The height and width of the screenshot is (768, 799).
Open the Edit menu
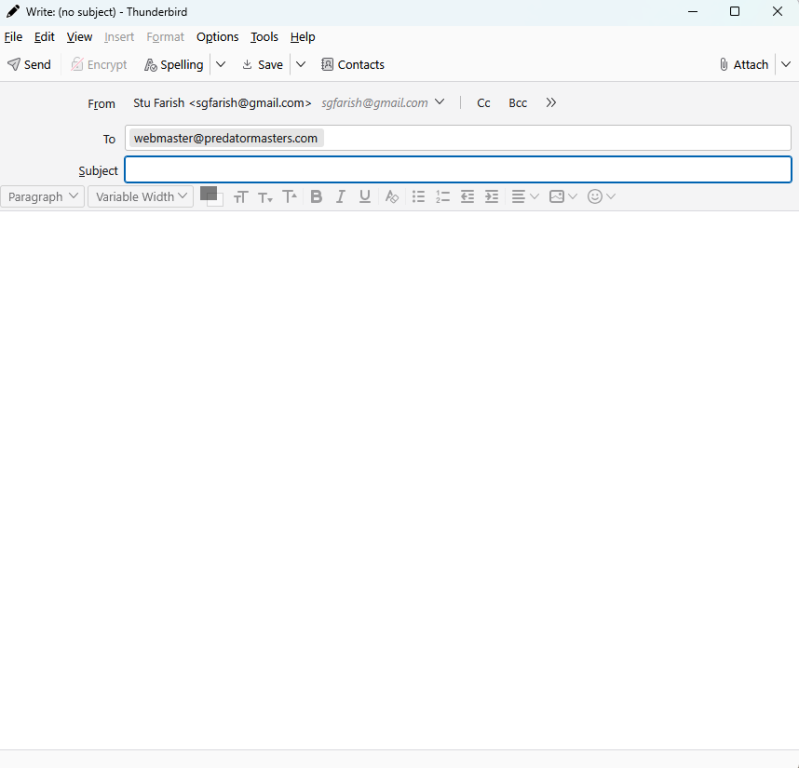[x=44, y=37]
